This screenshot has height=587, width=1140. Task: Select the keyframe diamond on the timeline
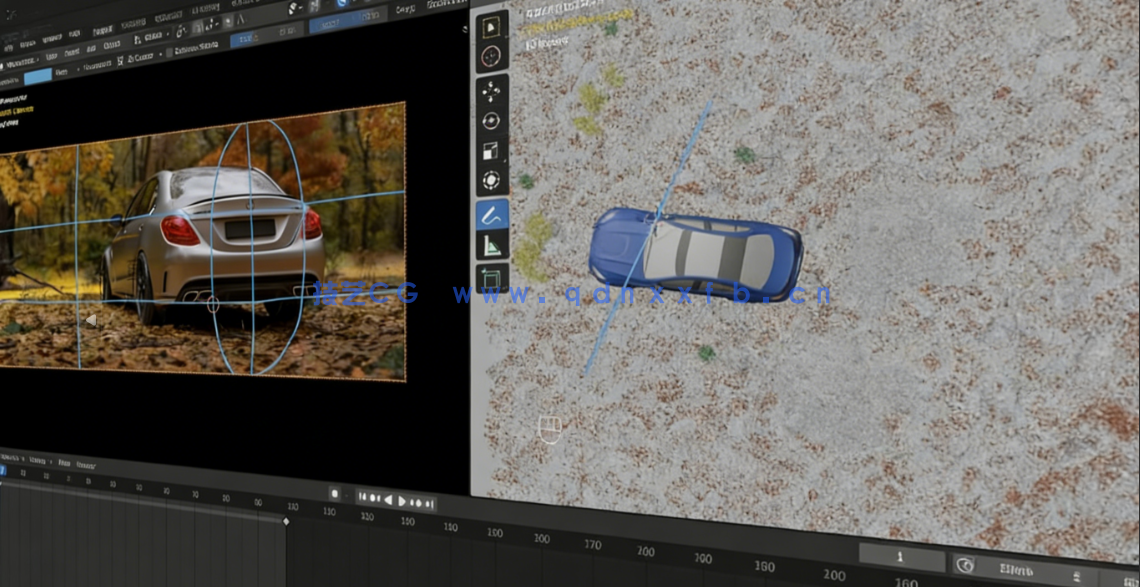[286, 521]
